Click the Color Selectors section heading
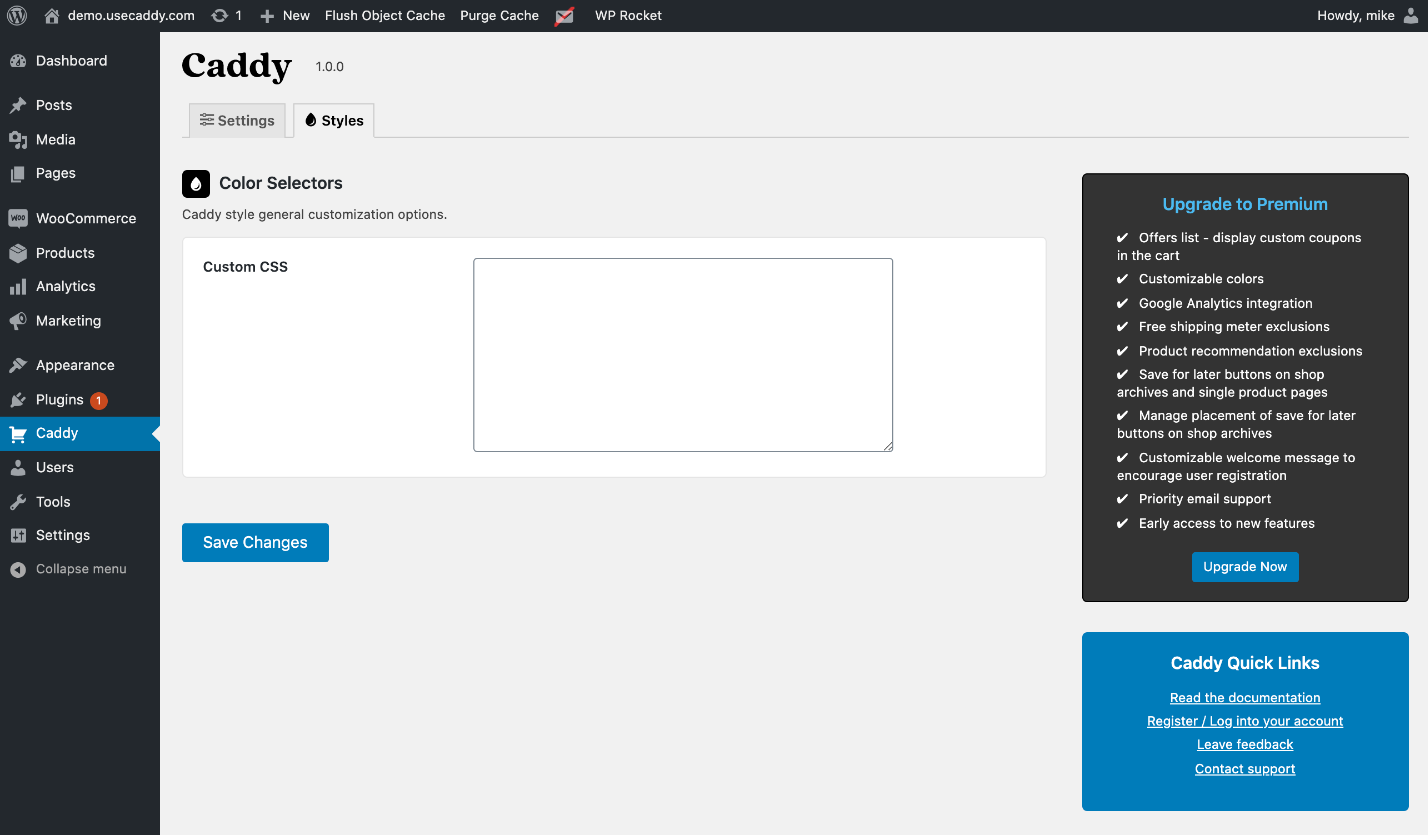This screenshot has width=1428, height=835. pyautogui.click(x=281, y=183)
